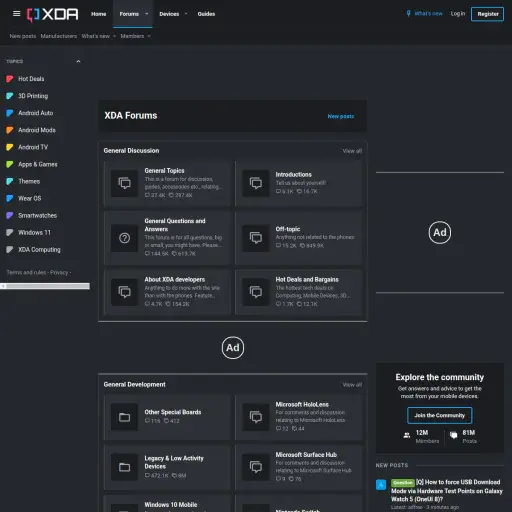Click the XDA logo
Viewport: 512px width, 512px height.
[53, 14]
